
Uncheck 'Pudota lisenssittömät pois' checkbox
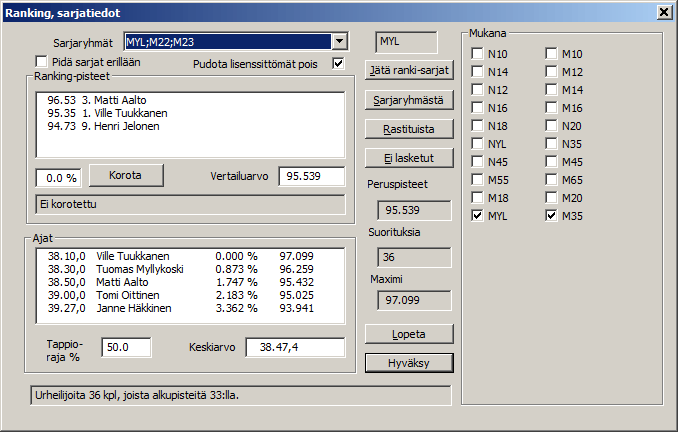pyautogui.click(x=338, y=63)
